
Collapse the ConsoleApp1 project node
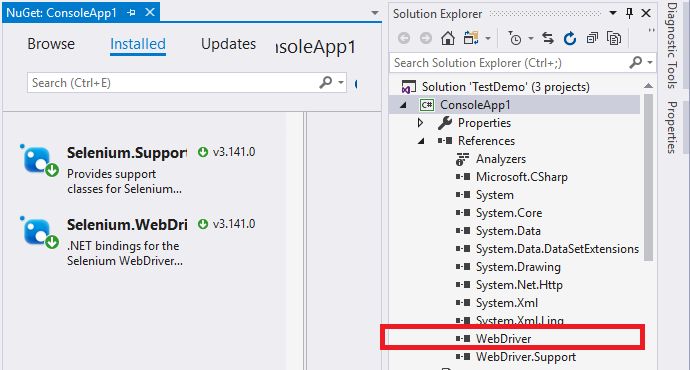(x=403, y=105)
